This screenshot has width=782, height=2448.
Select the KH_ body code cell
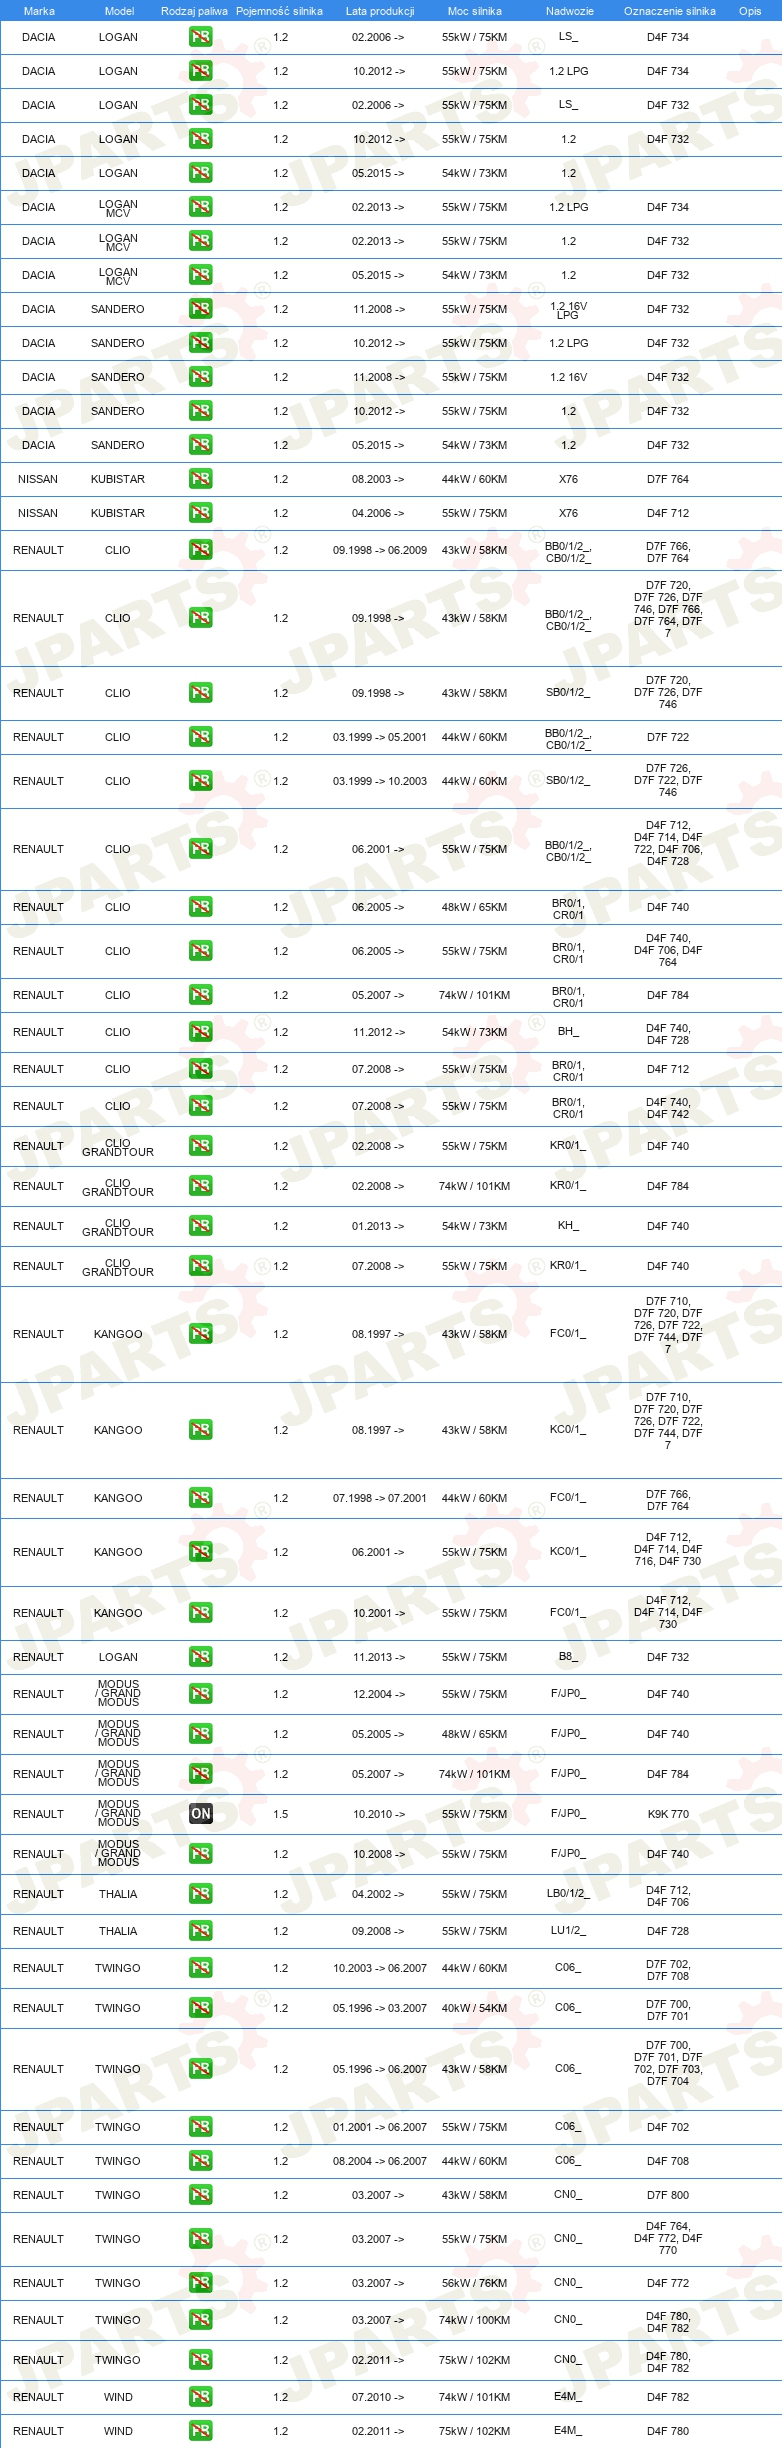coord(568,1225)
